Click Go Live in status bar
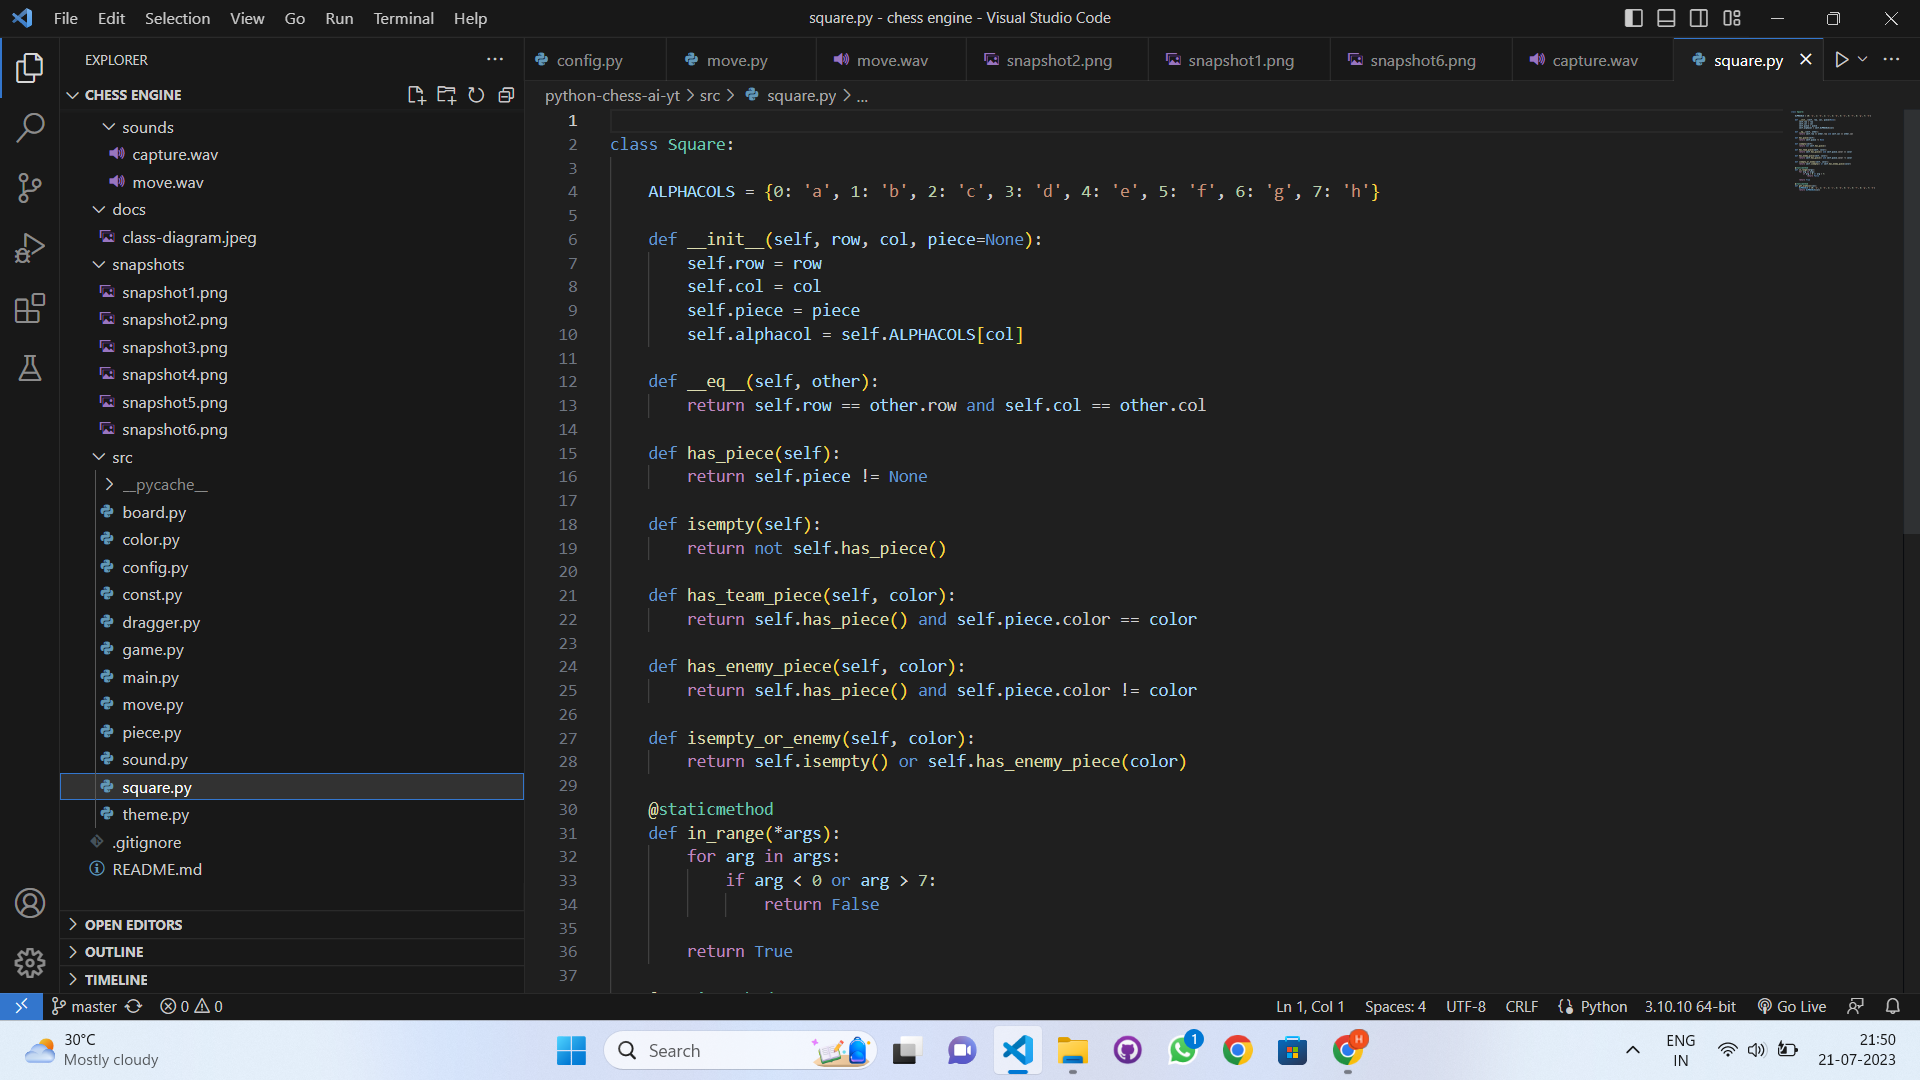 pyautogui.click(x=1792, y=1006)
